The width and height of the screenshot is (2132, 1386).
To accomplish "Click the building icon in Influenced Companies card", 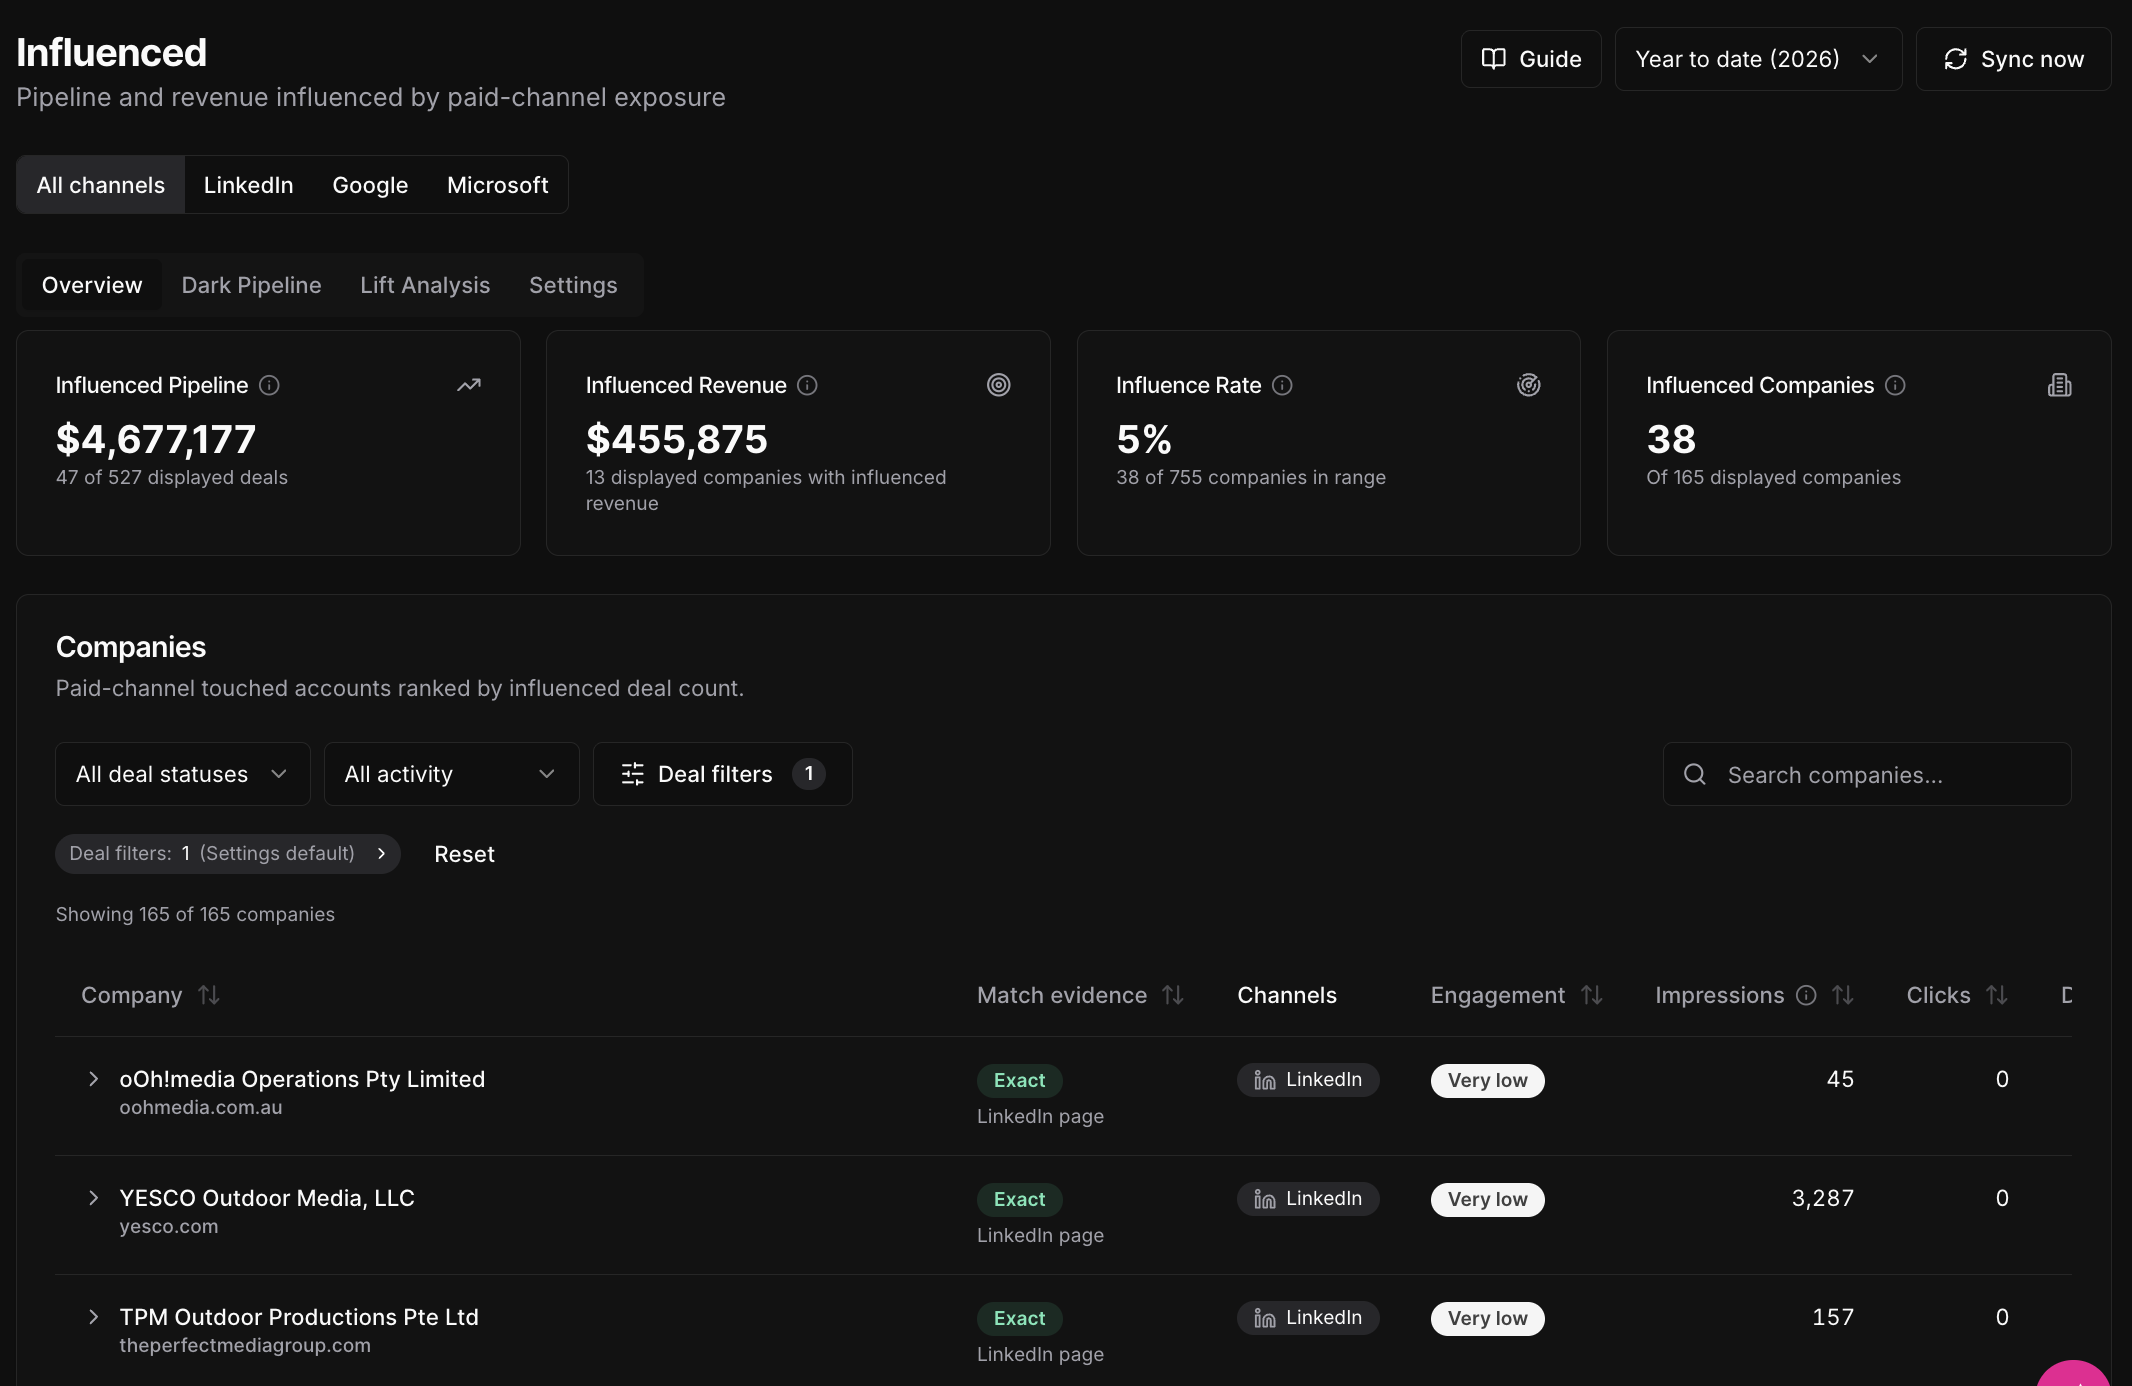I will pos(2060,385).
